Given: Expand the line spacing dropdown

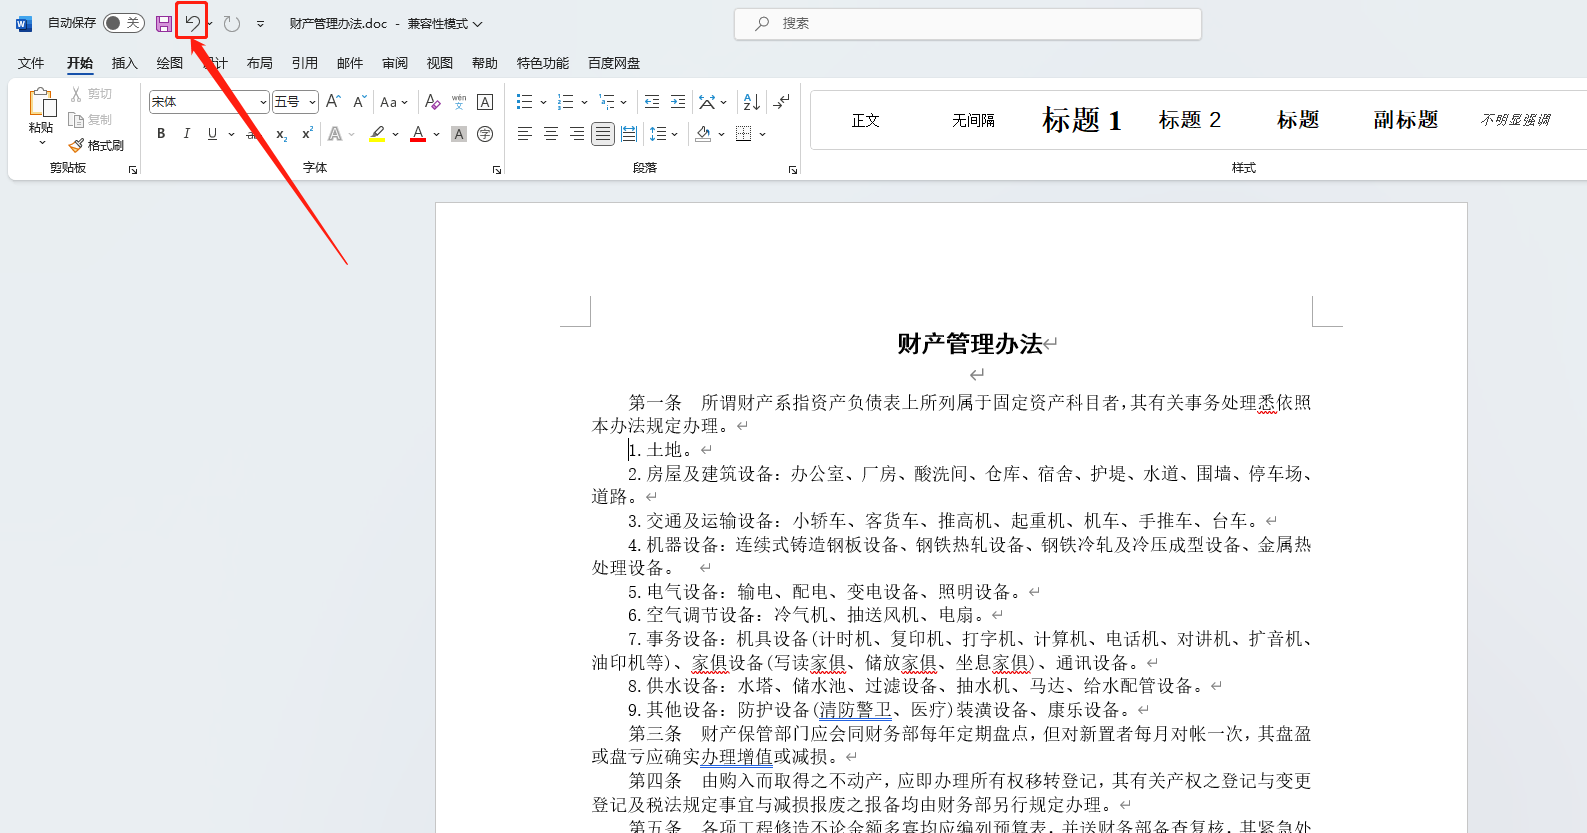Looking at the screenshot, I should click(x=675, y=134).
